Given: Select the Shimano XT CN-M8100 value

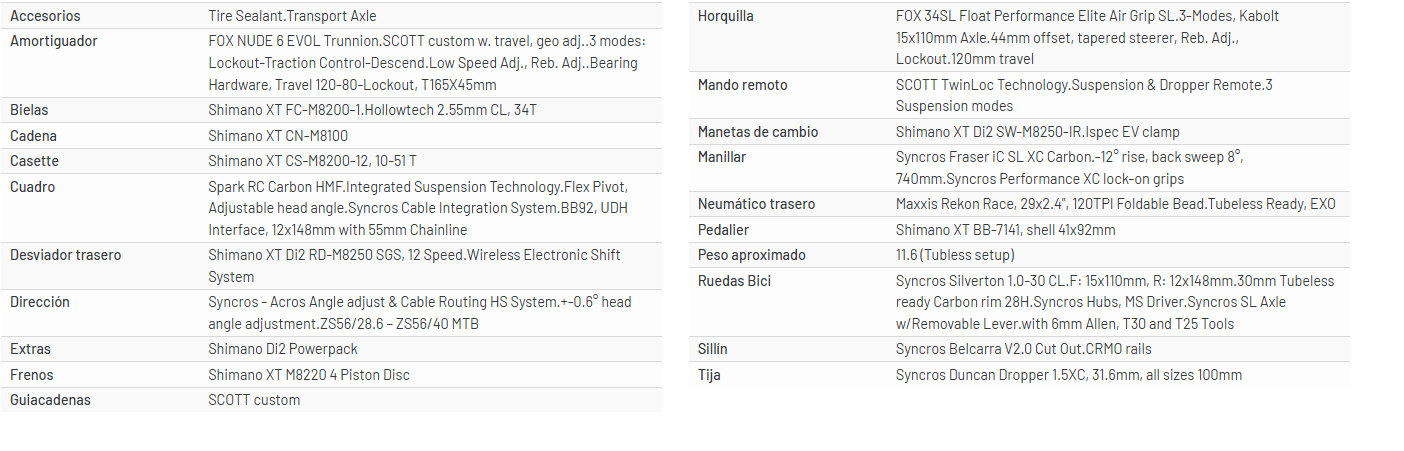Looking at the screenshot, I should tap(278, 136).
